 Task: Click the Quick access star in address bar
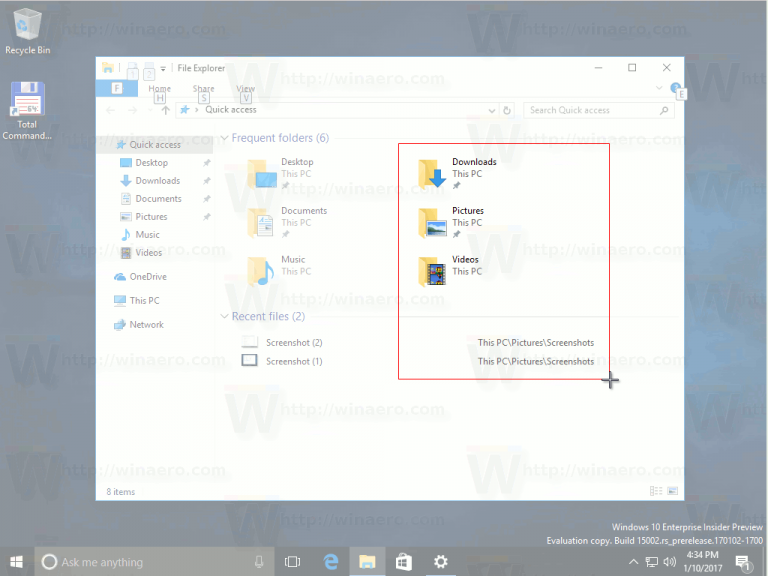pos(185,110)
